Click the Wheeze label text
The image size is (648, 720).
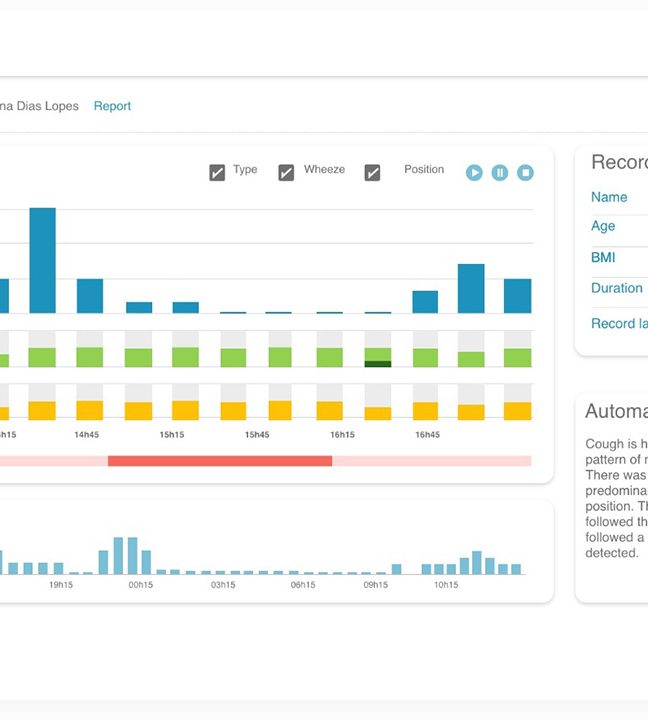324,169
